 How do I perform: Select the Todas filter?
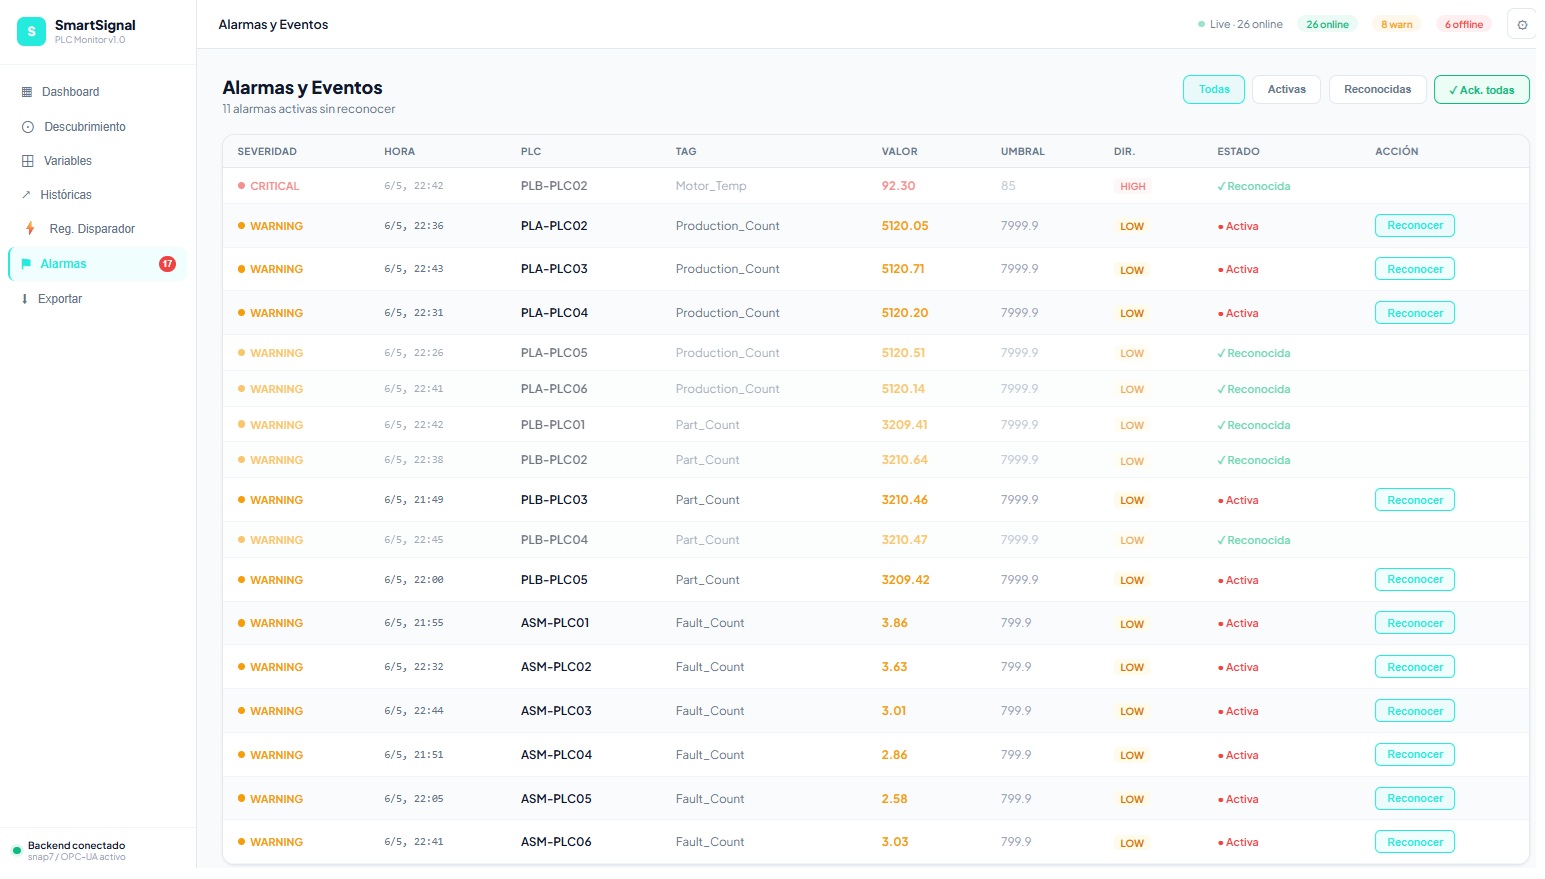click(1214, 89)
